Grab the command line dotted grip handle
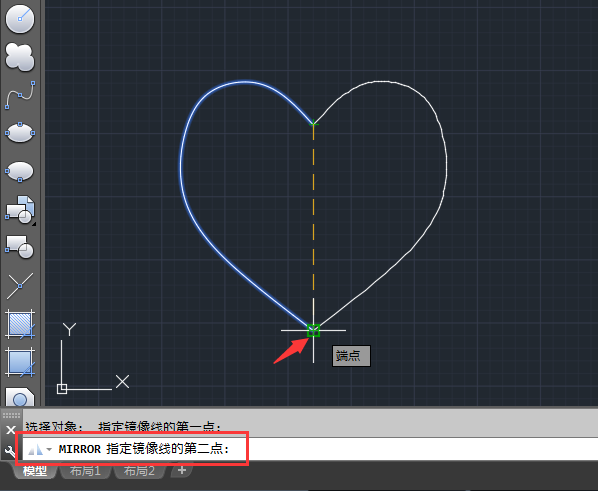The image size is (598, 491). (x=11, y=415)
